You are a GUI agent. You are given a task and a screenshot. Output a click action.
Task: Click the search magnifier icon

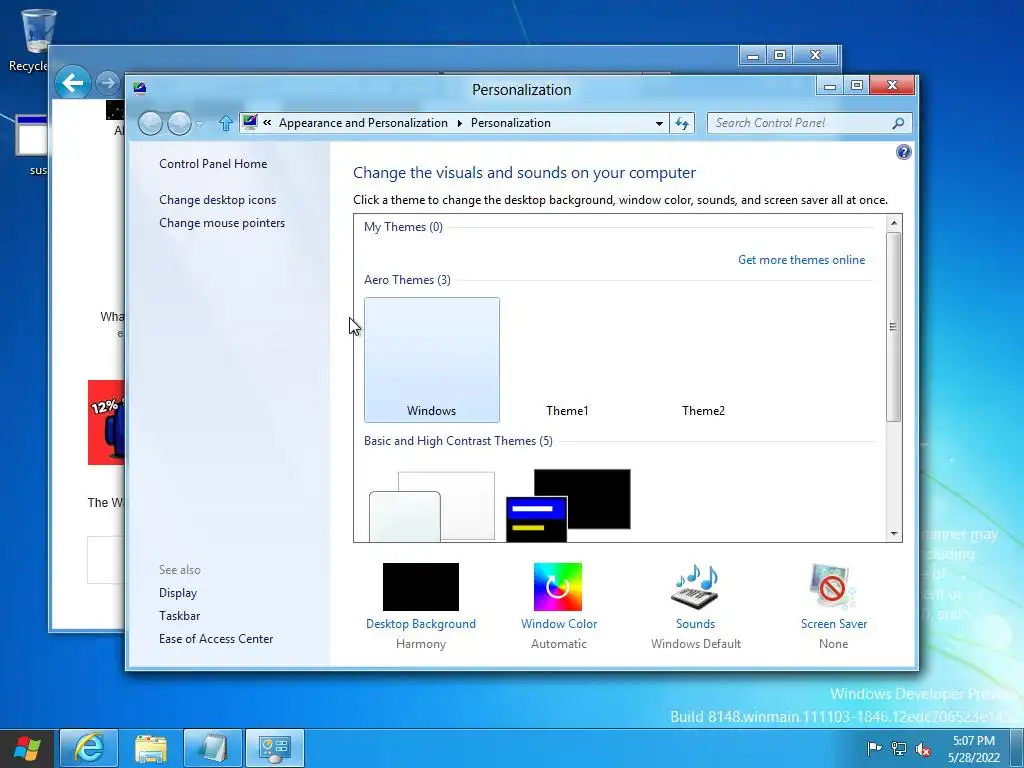point(899,123)
